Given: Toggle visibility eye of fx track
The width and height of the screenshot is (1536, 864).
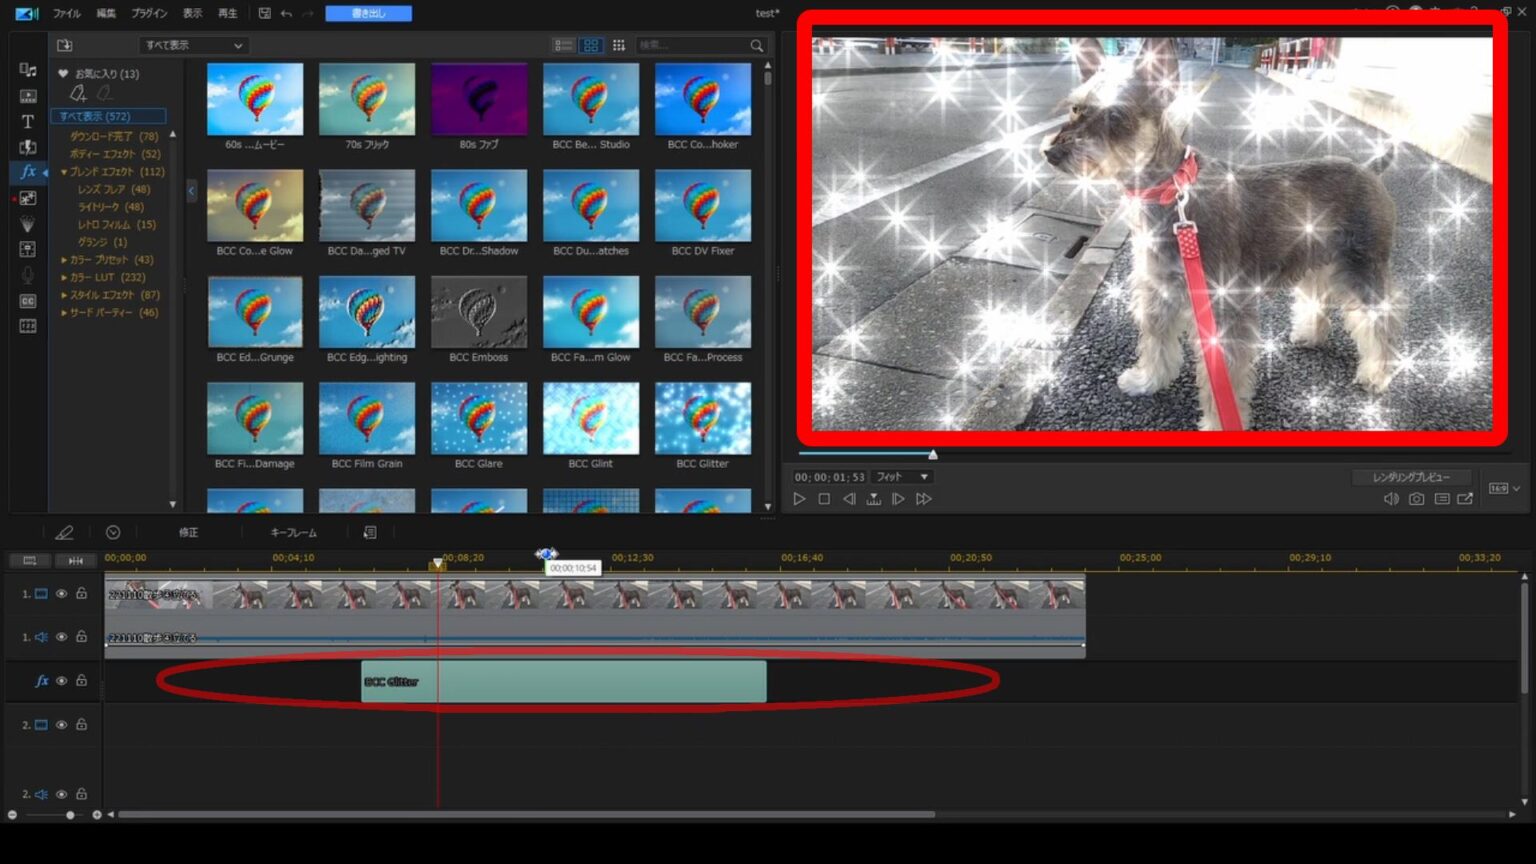Looking at the screenshot, I should point(61,681).
